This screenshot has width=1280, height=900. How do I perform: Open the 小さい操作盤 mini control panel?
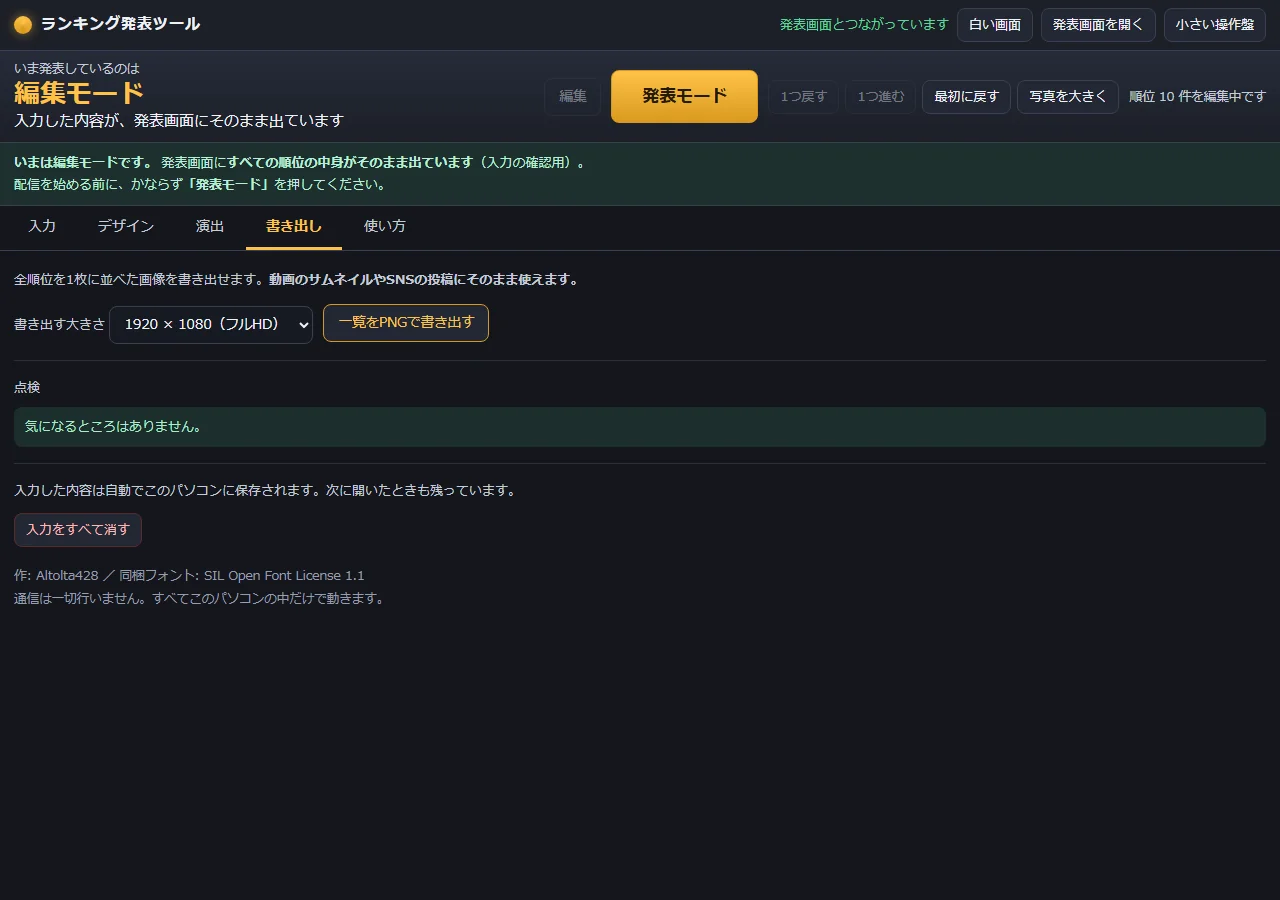tap(1215, 25)
